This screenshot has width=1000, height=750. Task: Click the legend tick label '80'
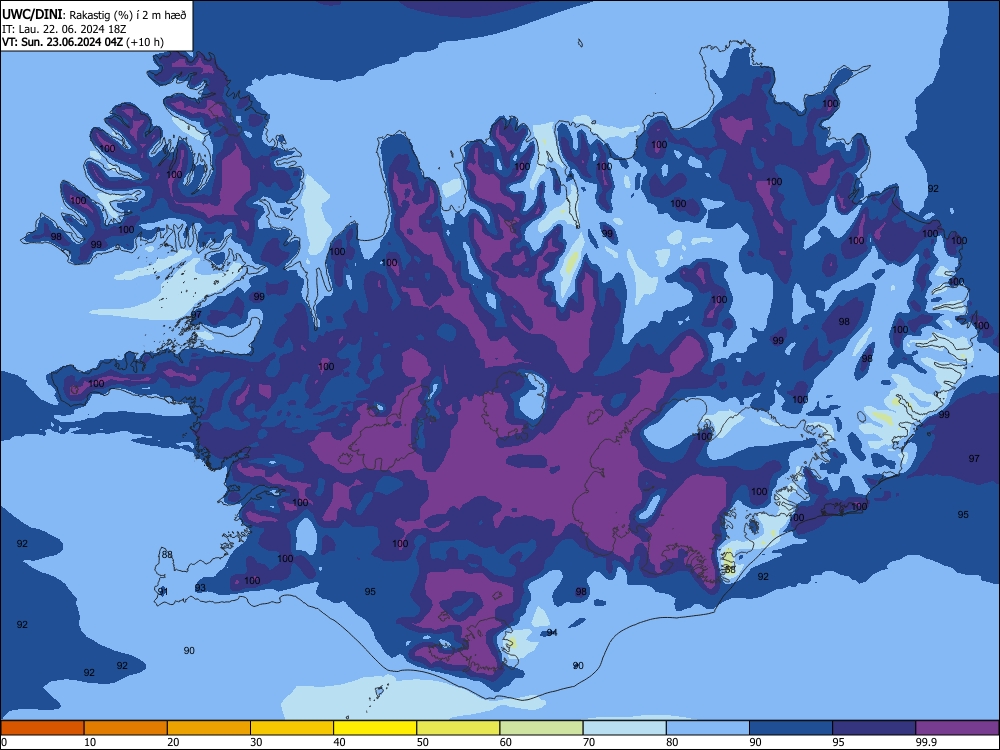pyautogui.click(x=672, y=742)
